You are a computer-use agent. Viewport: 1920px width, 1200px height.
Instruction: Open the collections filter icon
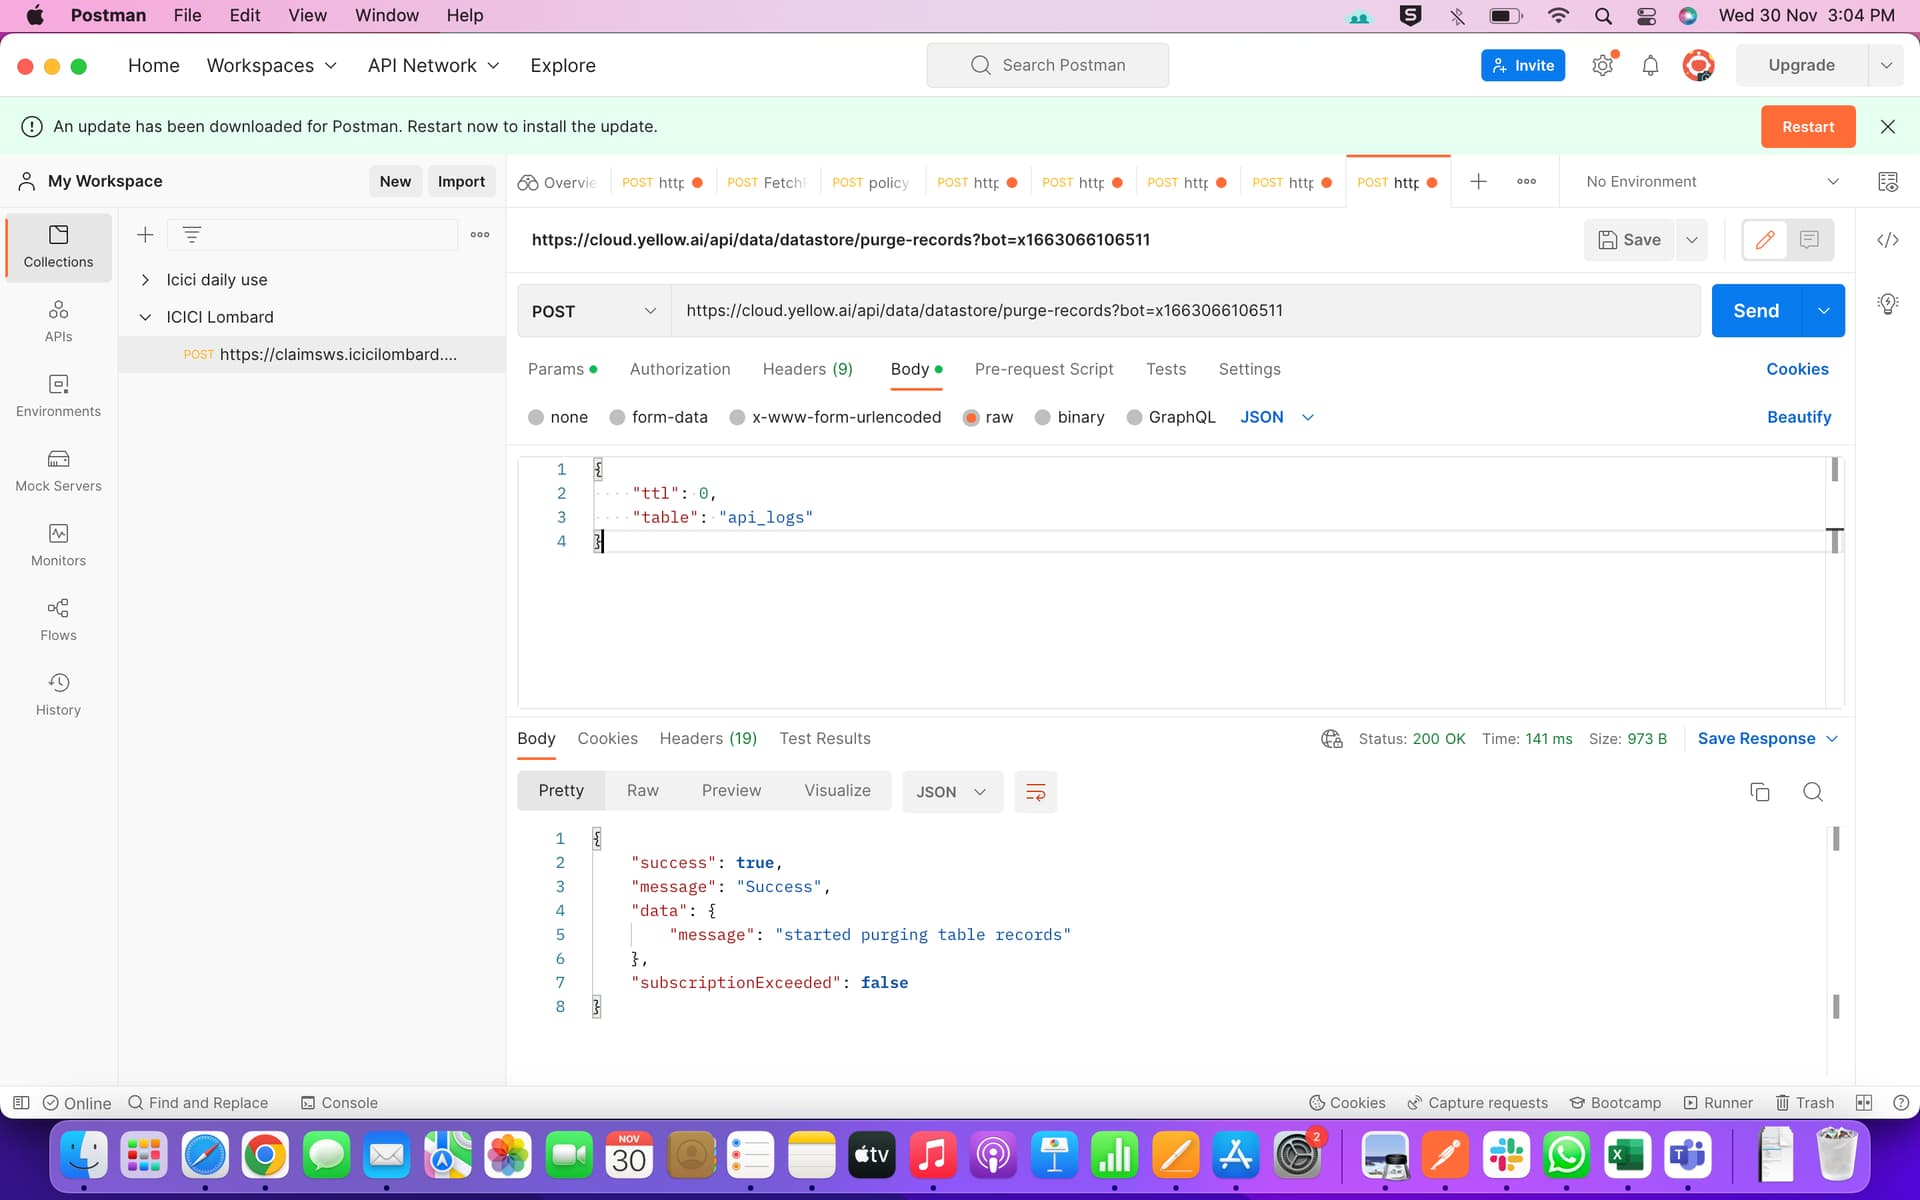click(x=191, y=234)
